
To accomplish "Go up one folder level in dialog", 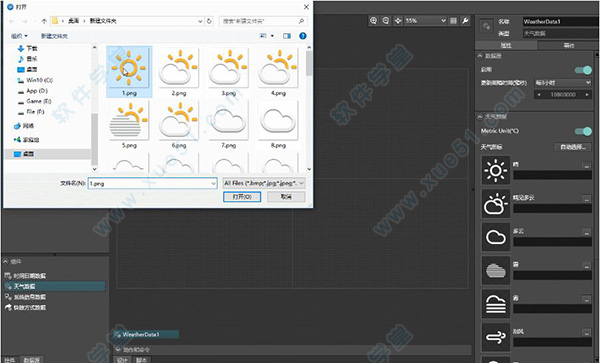I will tap(44, 21).
